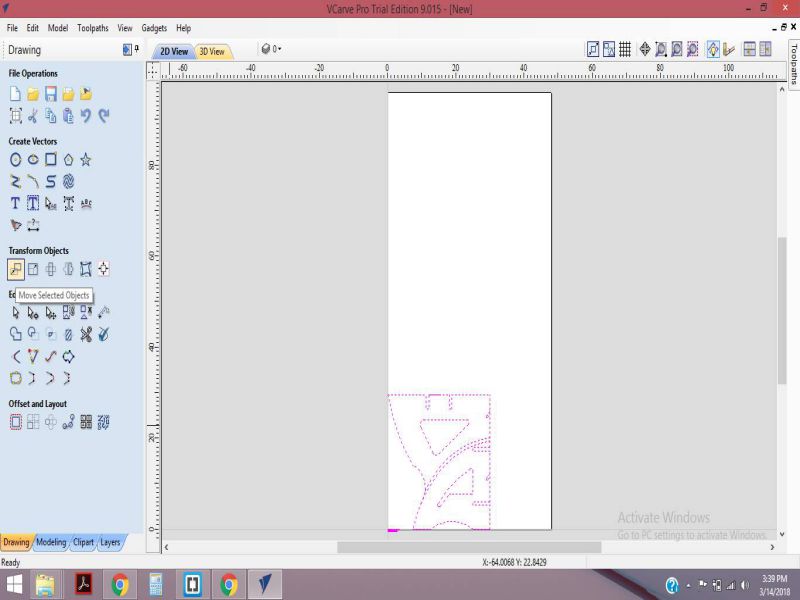Tile windows vertically icon

(765, 49)
